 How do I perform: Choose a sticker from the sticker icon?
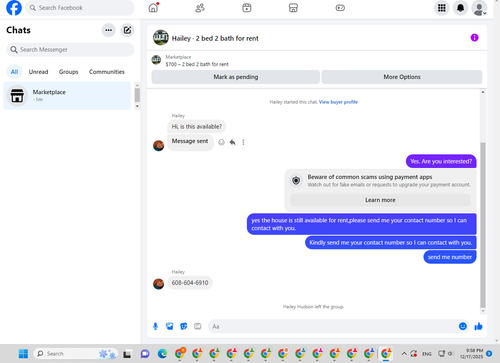(x=183, y=326)
